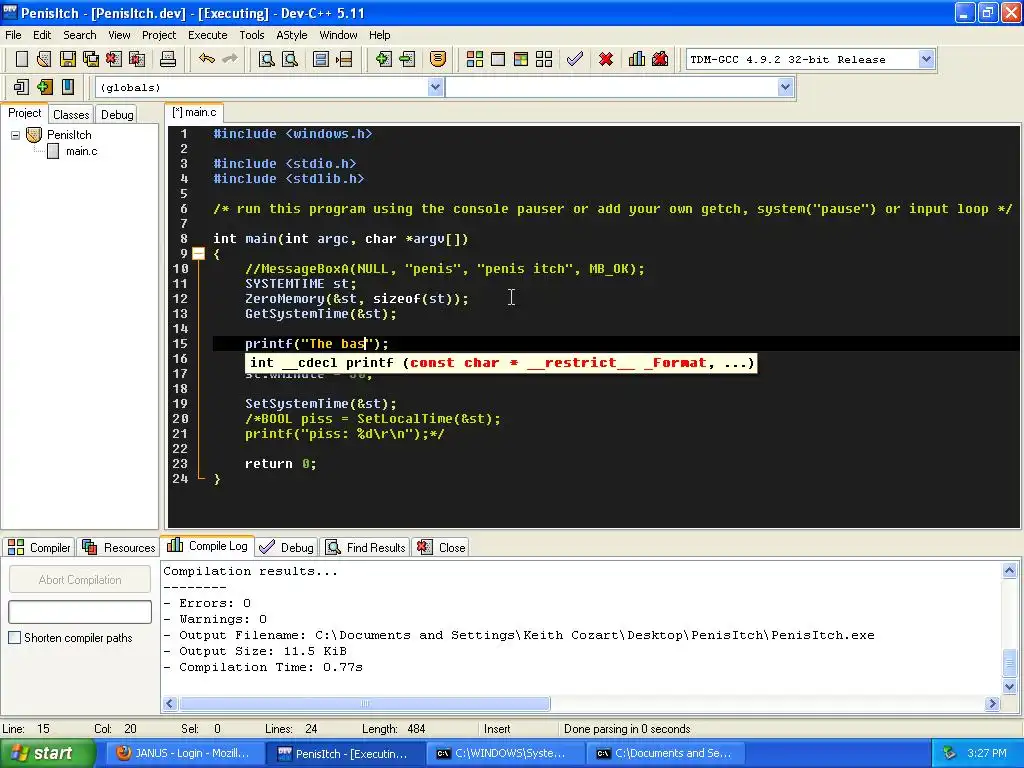Collapse the PenisItch project tree node
Screen dimensions: 1024x768
pyautogui.click(x=15, y=135)
